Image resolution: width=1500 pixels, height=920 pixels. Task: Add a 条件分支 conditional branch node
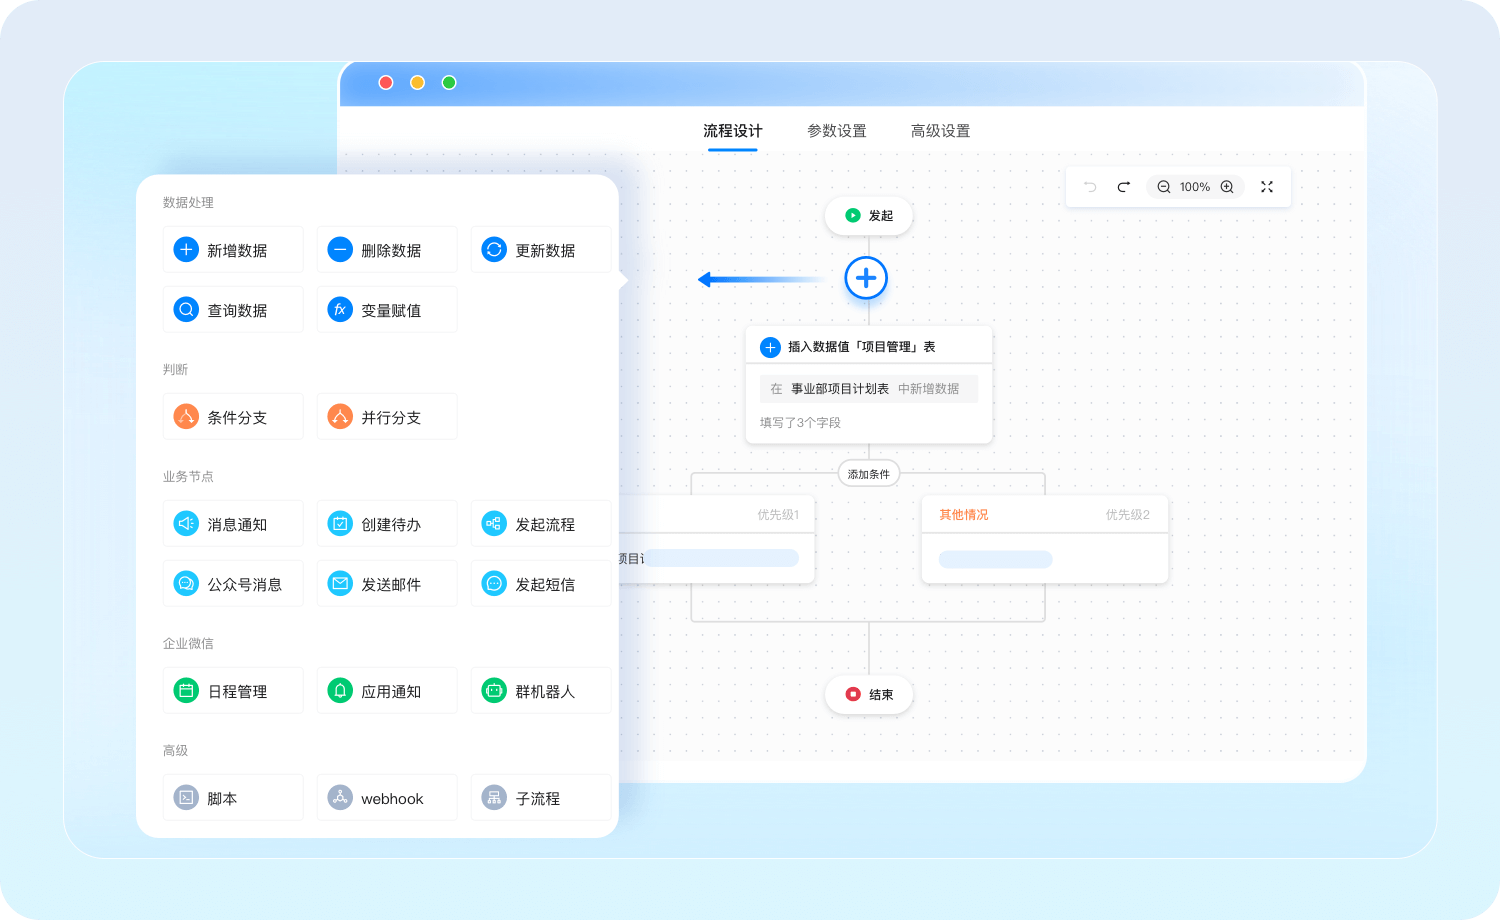pos(232,417)
